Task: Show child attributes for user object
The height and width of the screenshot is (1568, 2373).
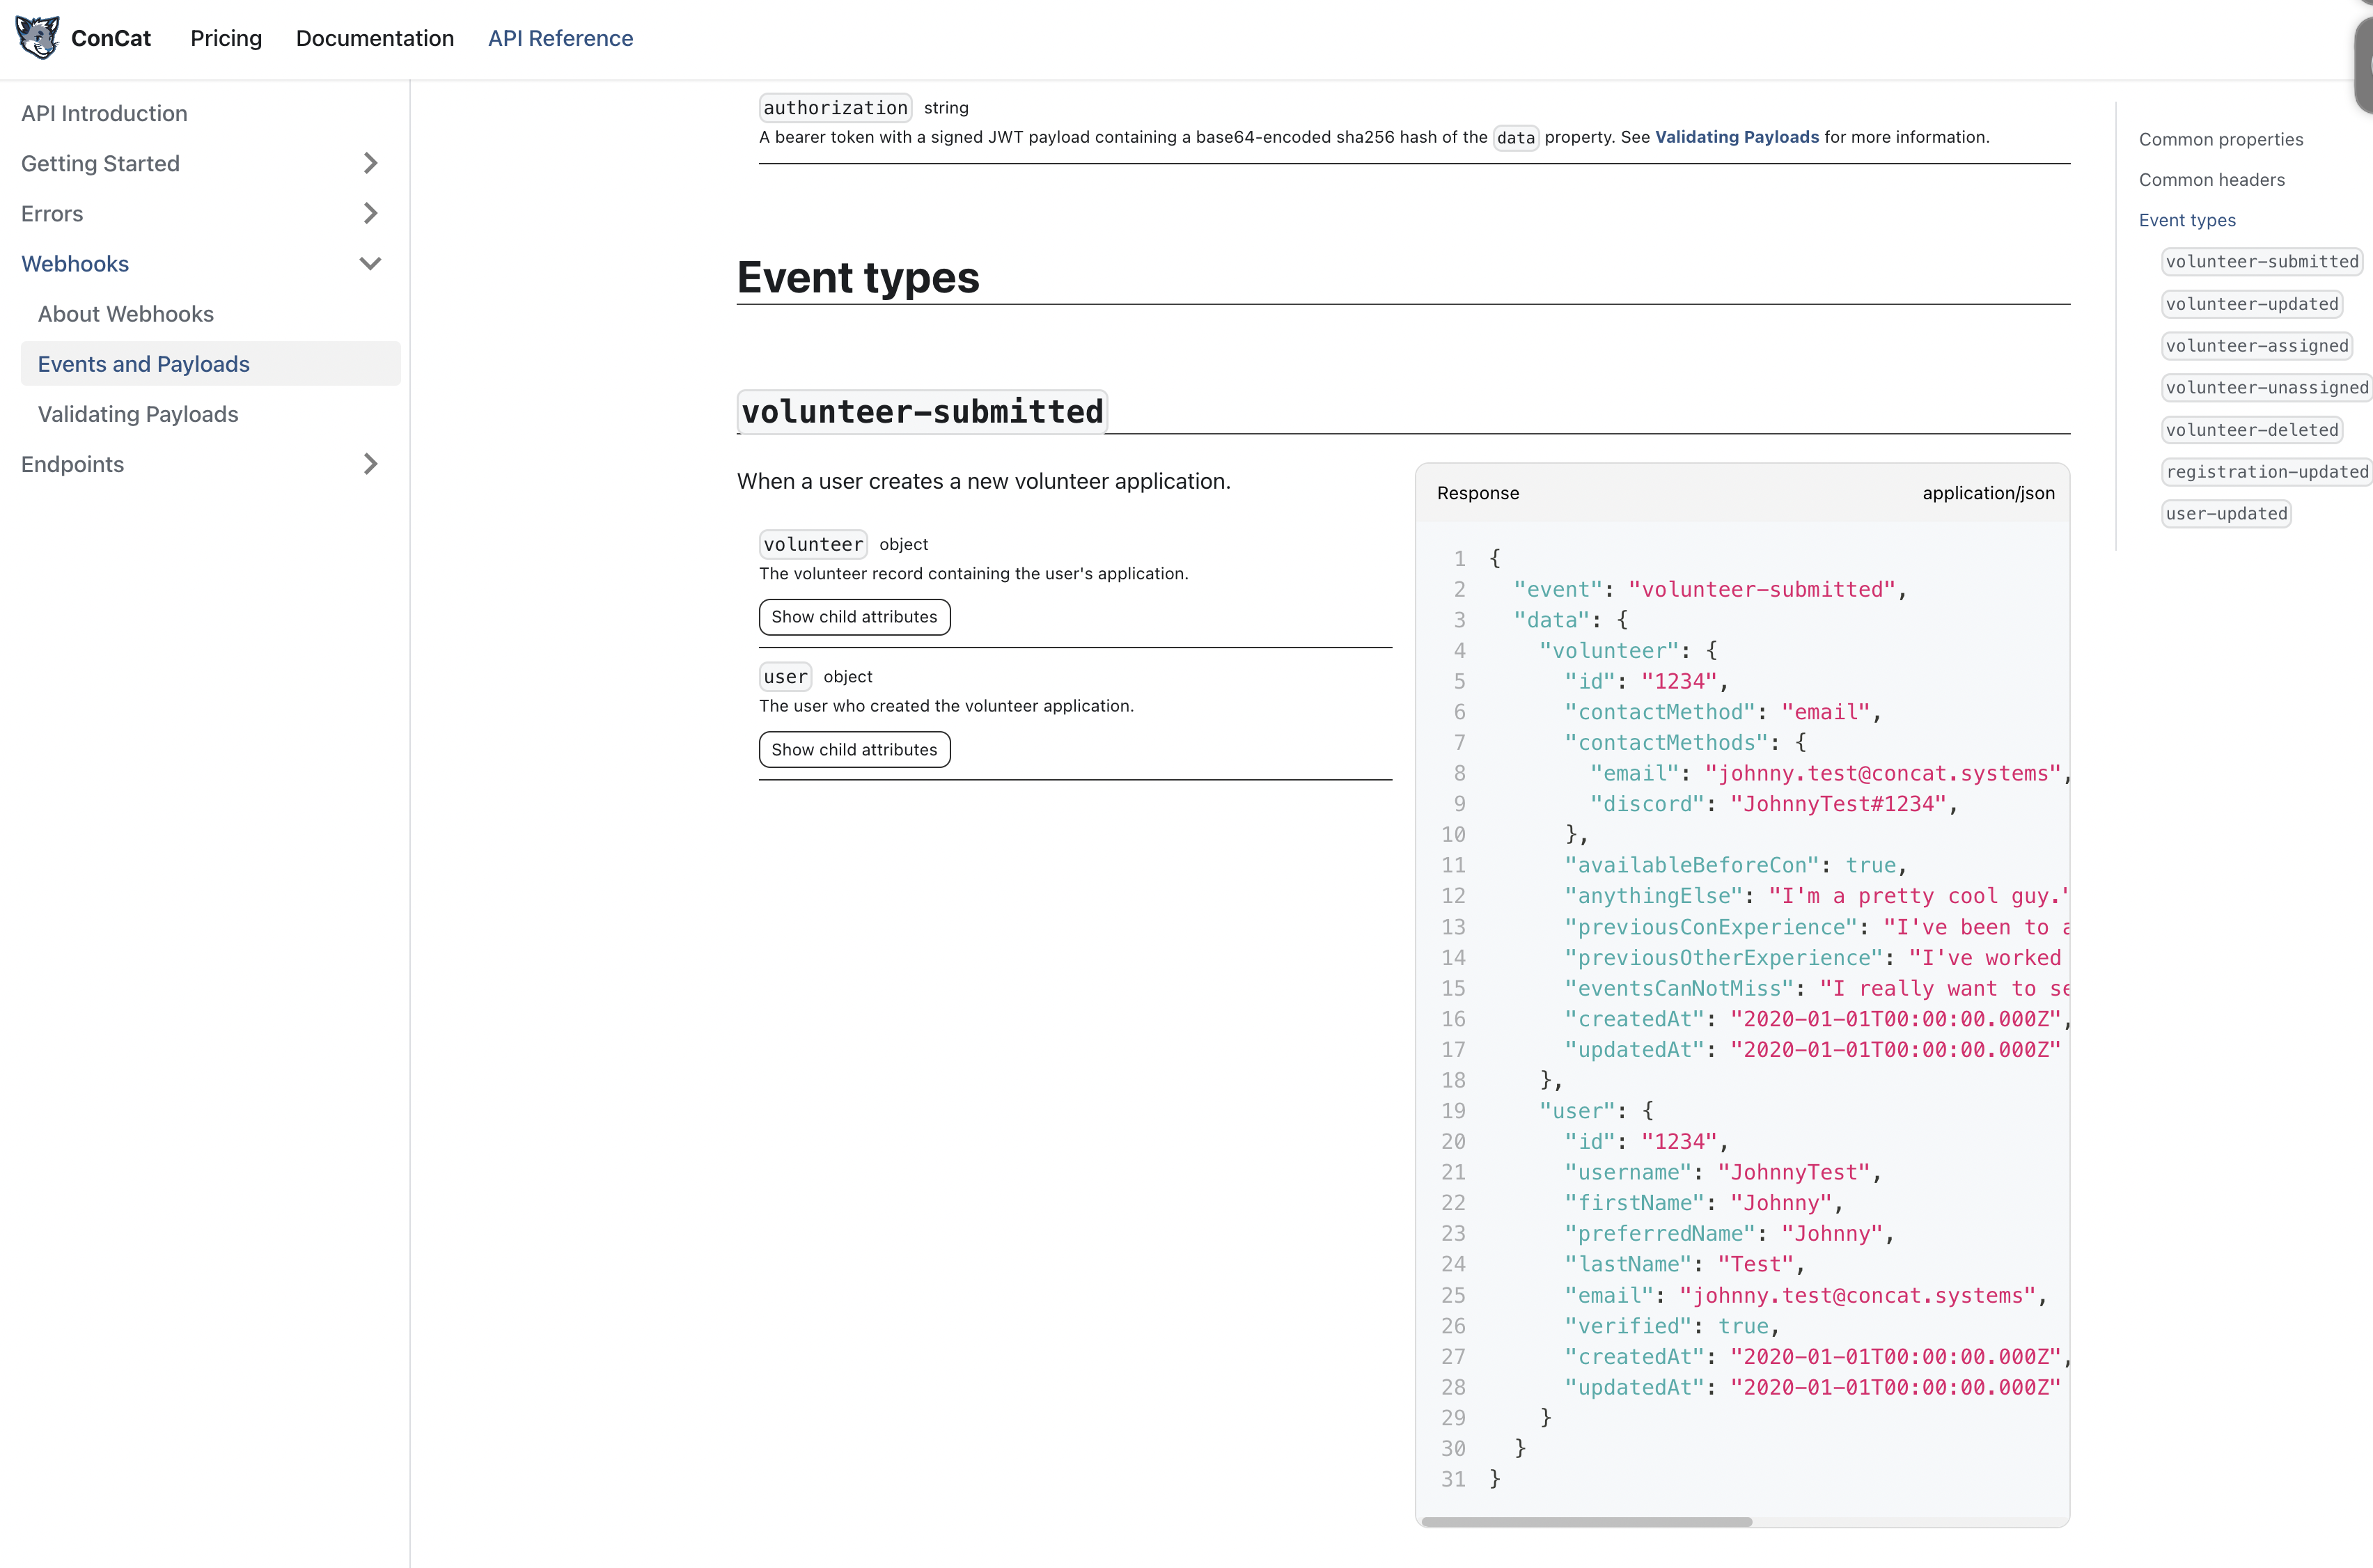Action: click(x=853, y=750)
